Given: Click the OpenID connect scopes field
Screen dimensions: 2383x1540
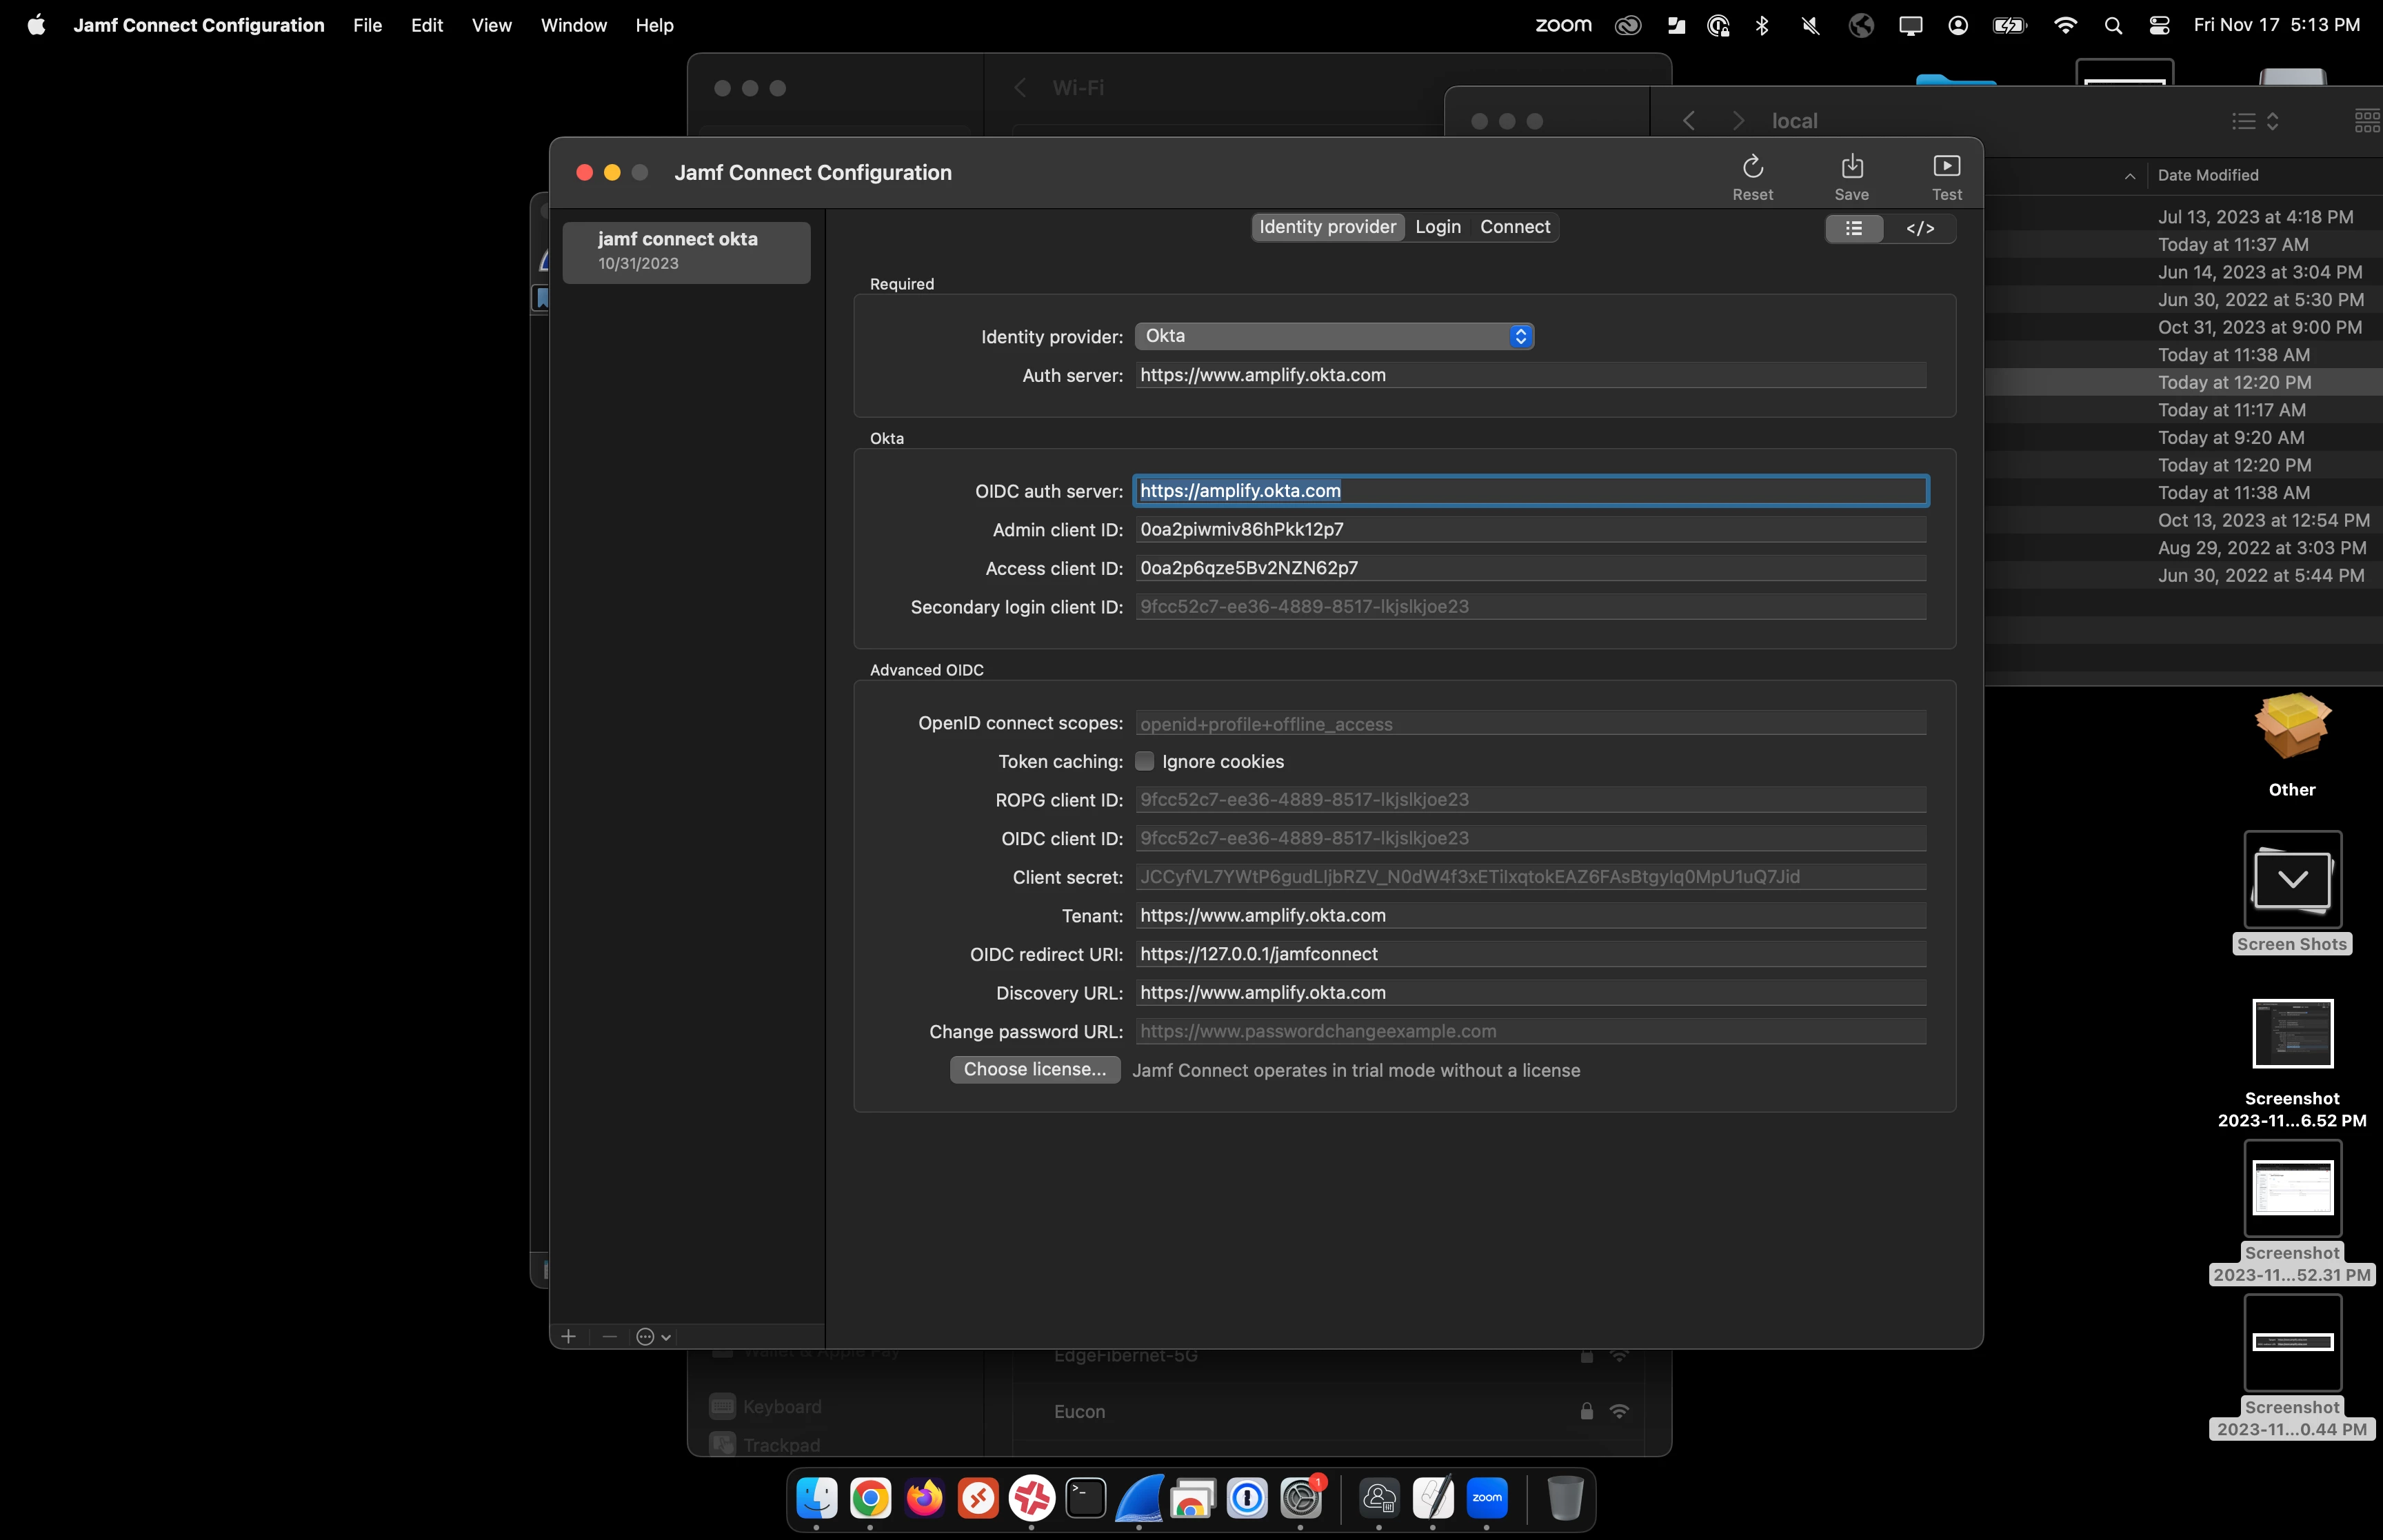Looking at the screenshot, I should tap(1530, 723).
